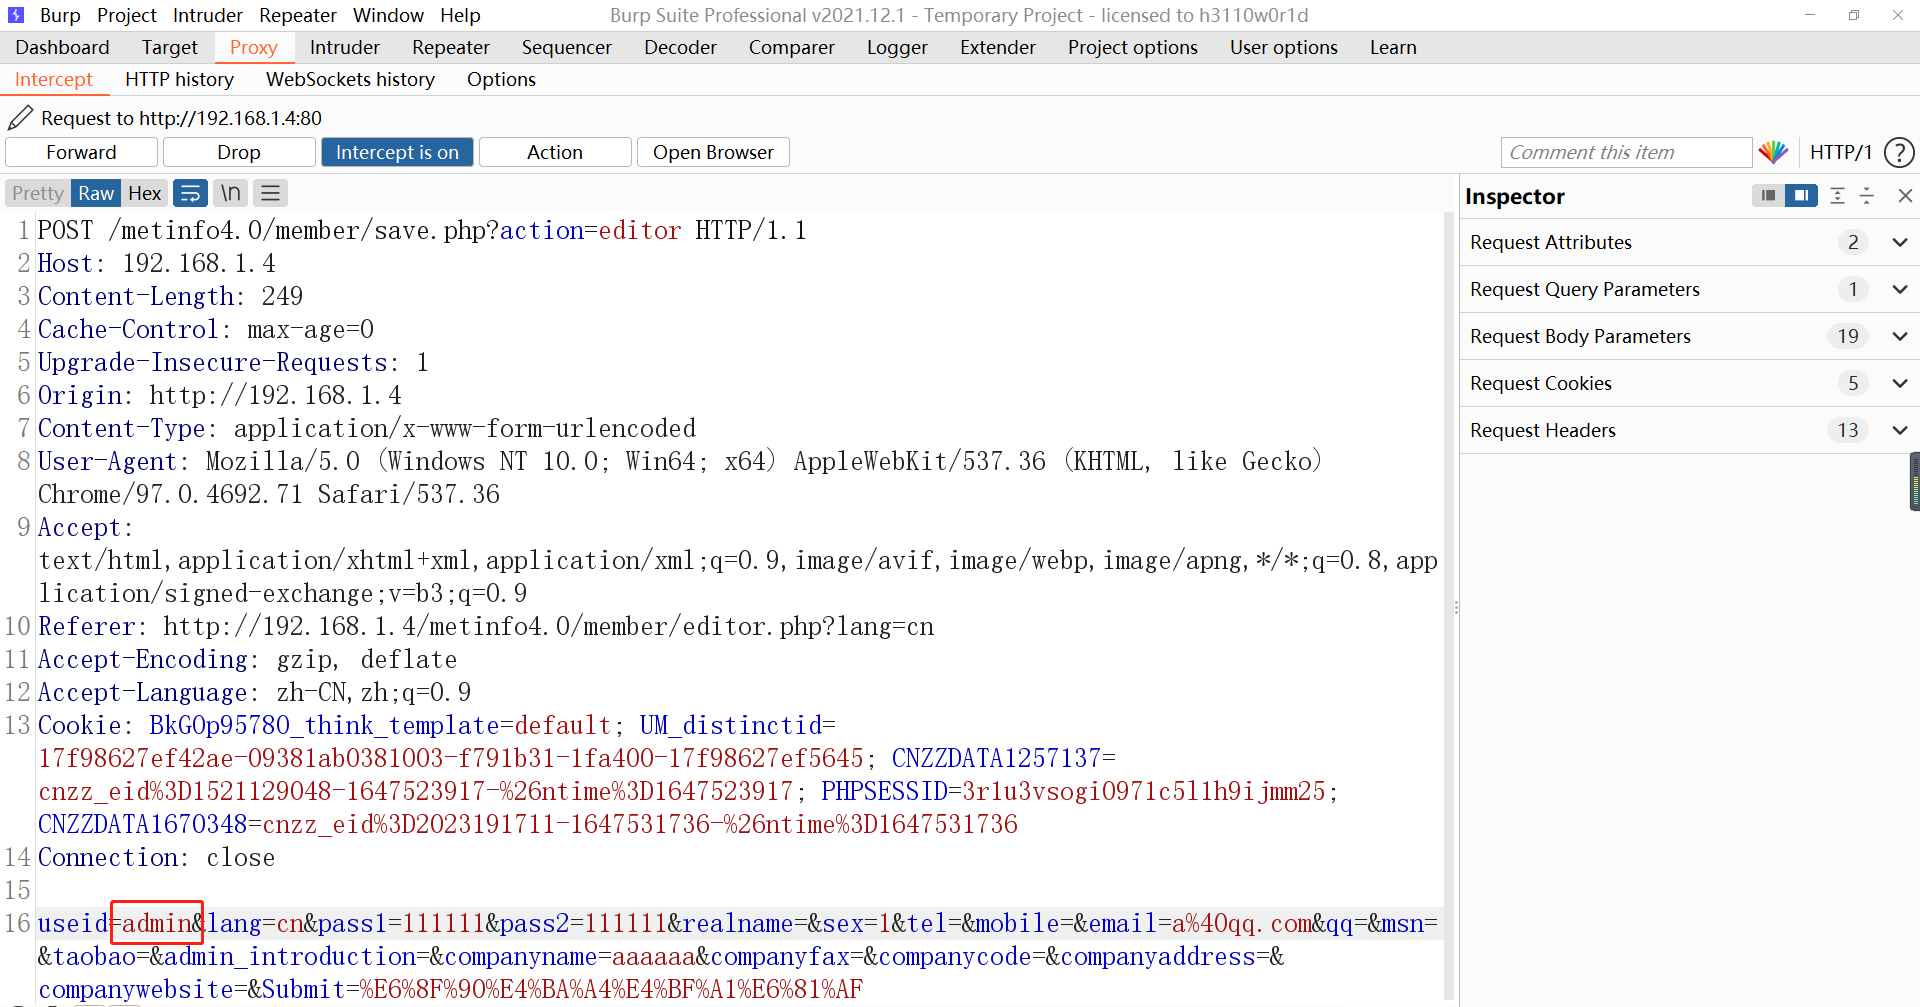Screen dimensions: 1920x1007
Task: Open the WebSockets history subtab
Action: [350, 79]
